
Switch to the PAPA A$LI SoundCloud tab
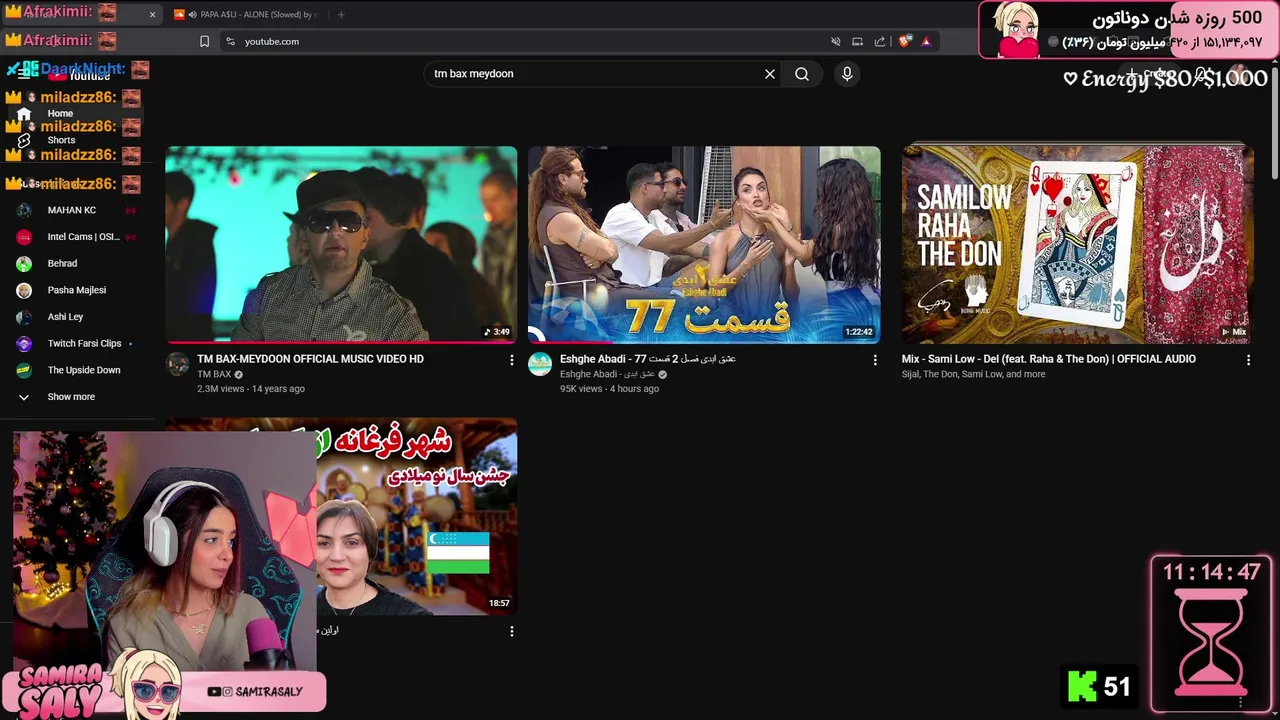[x=248, y=15]
